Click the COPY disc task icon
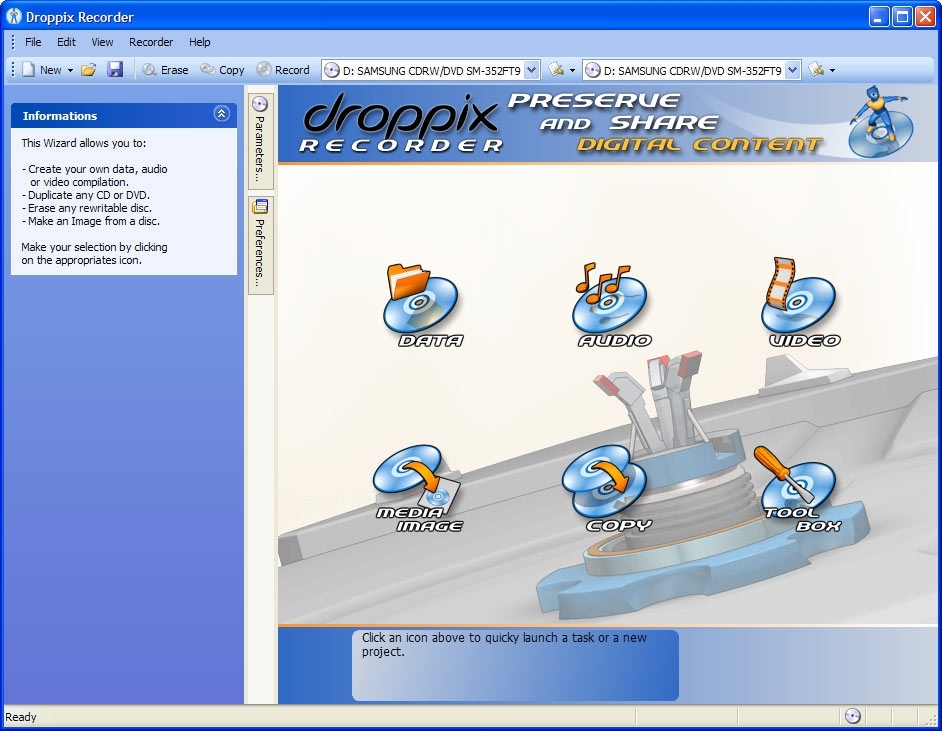The height and width of the screenshot is (731, 942). click(607, 489)
